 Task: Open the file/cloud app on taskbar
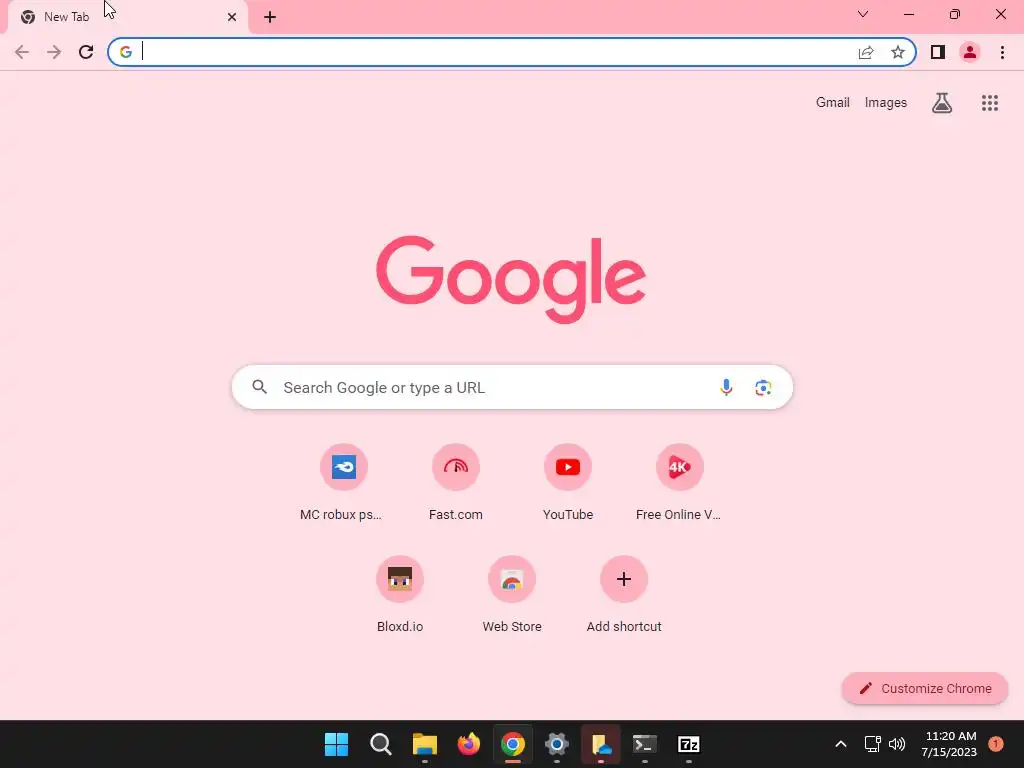click(601, 744)
